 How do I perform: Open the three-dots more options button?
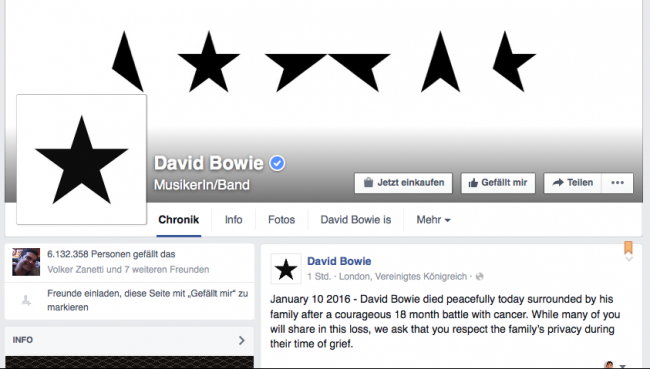617,183
